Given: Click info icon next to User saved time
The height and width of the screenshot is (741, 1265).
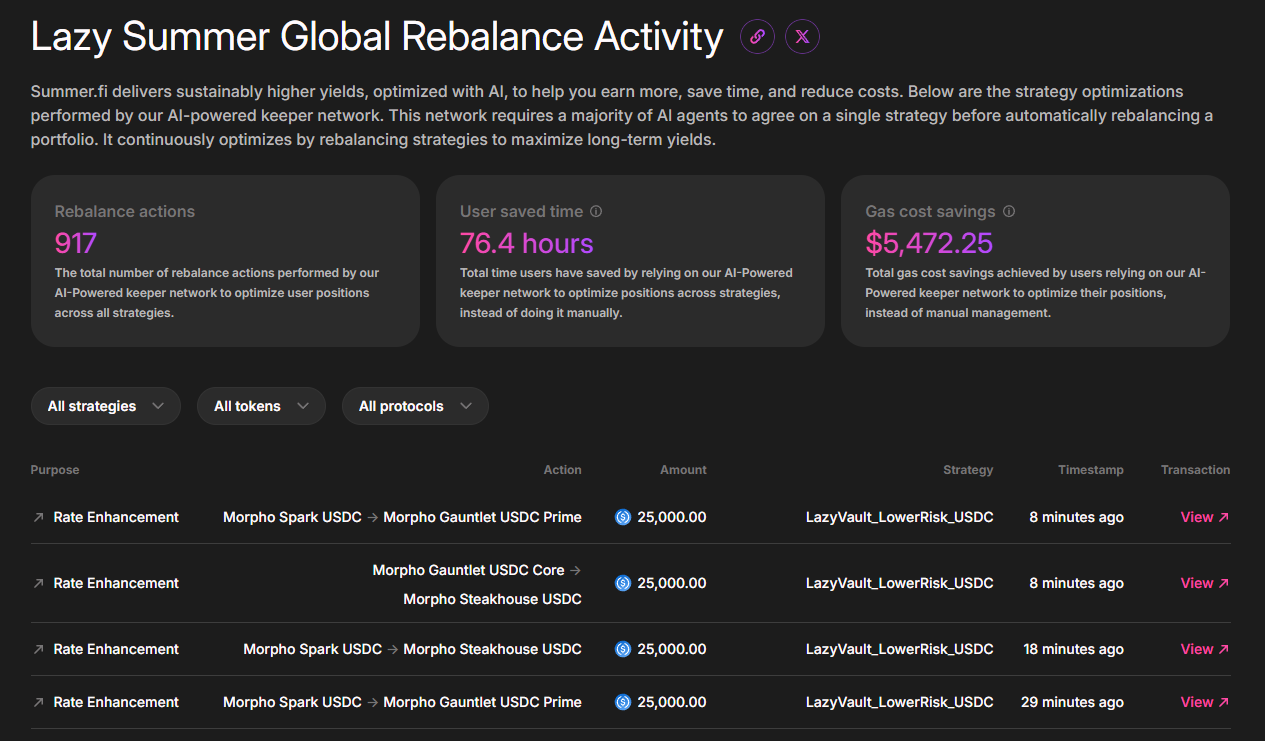Looking at the screenshot, I should click(596, 212).
